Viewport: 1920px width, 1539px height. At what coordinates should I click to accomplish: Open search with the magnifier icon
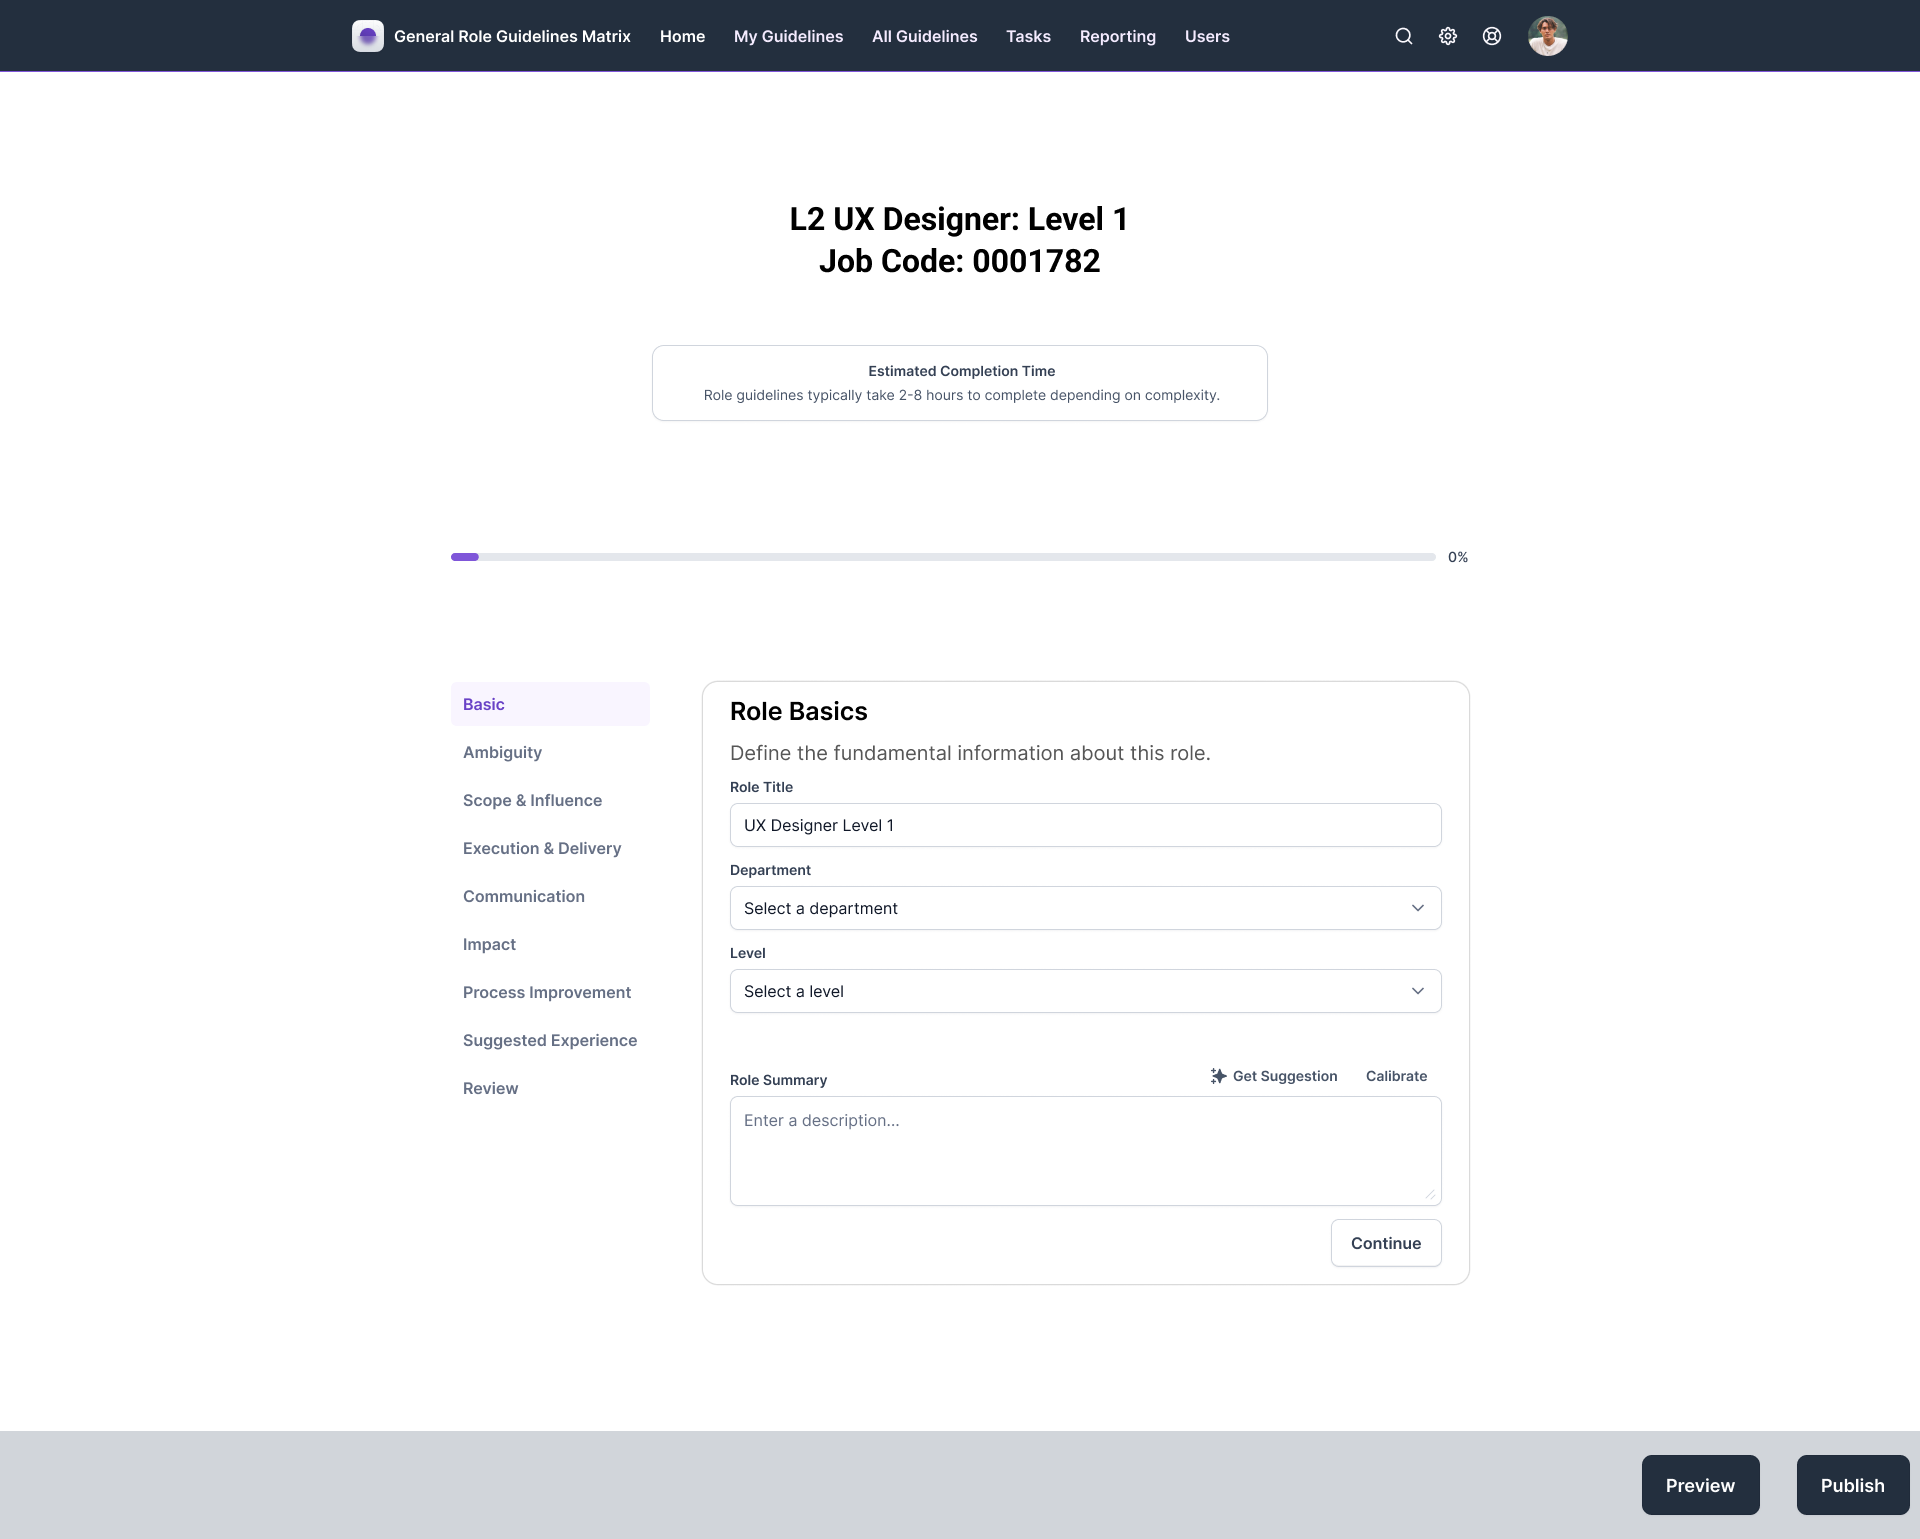point(1404,36)
